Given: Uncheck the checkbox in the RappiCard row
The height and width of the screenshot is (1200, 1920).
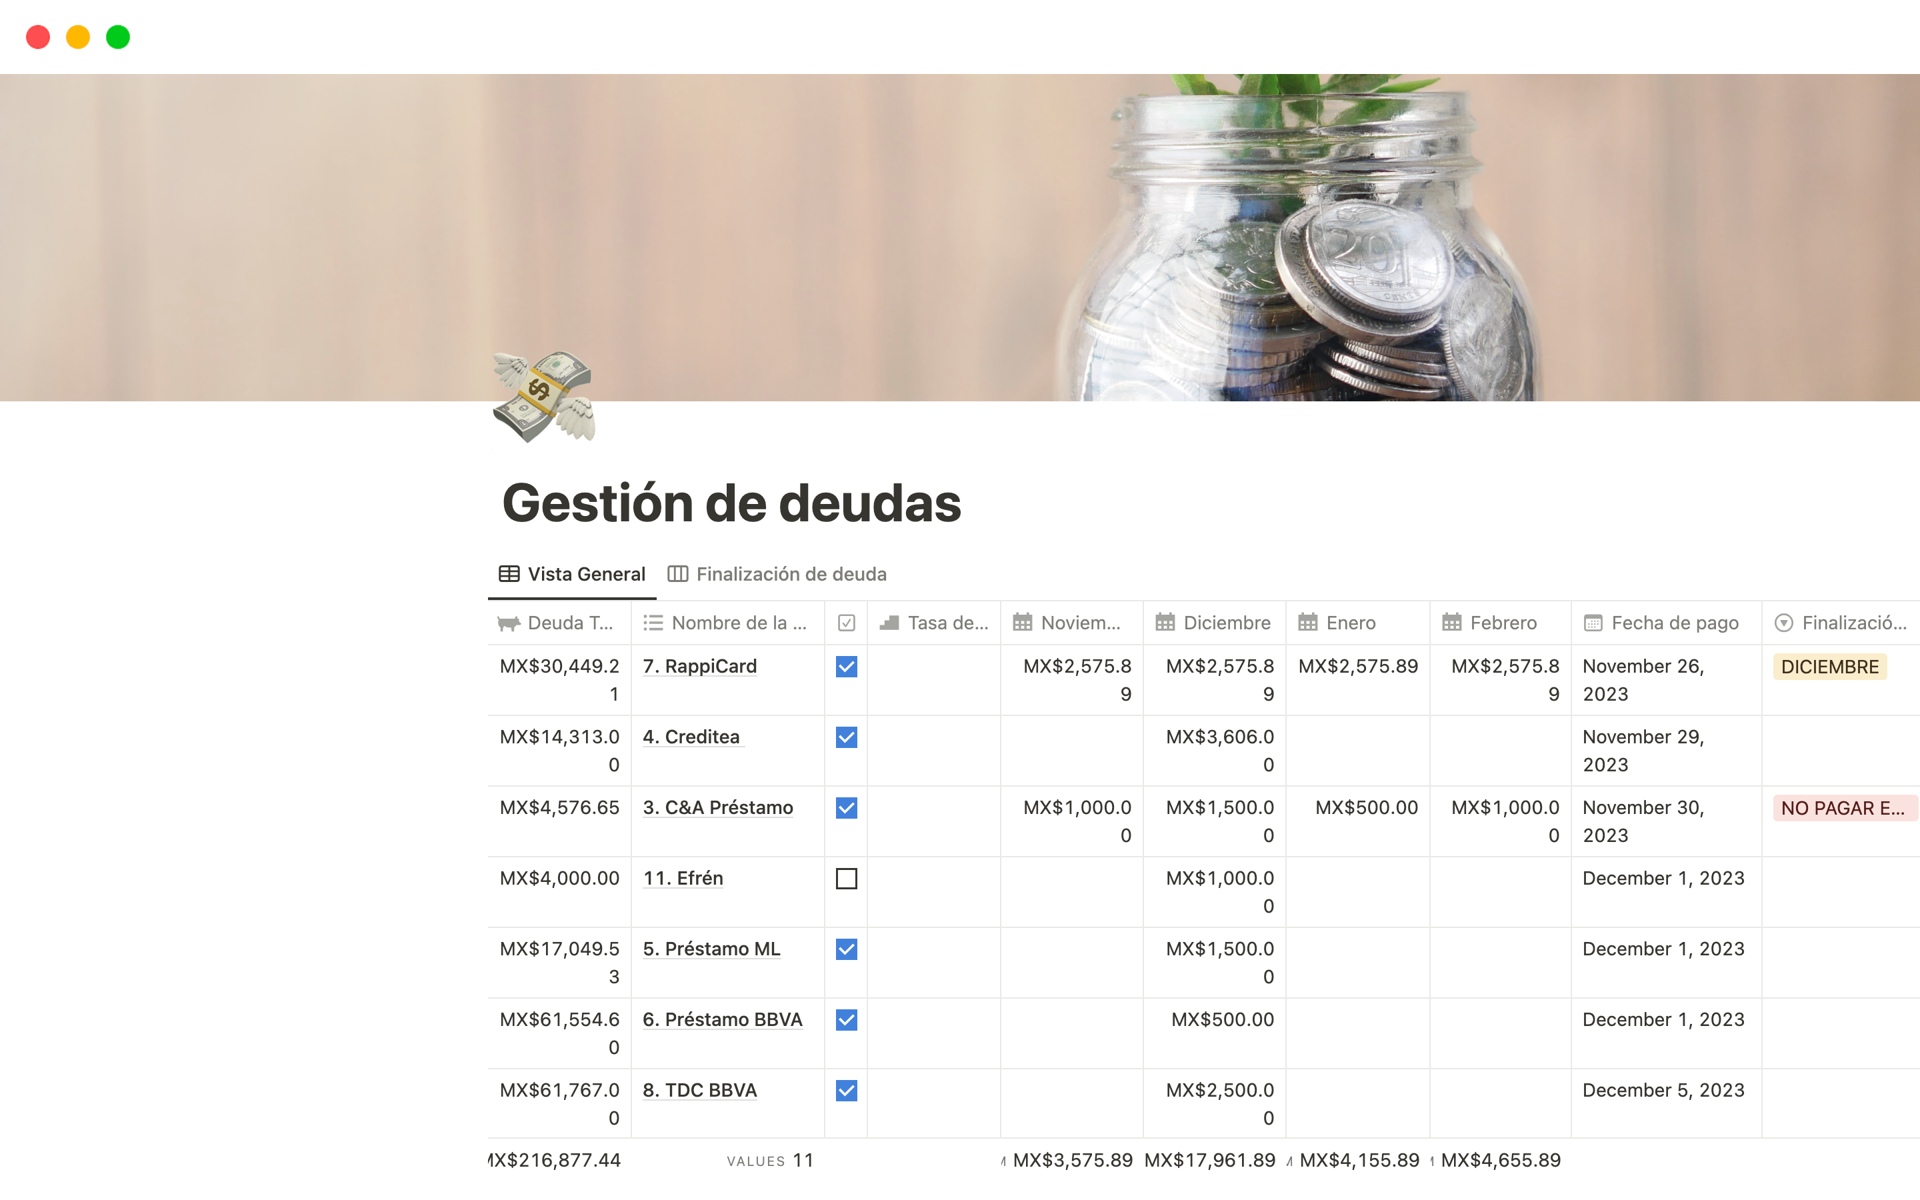Looking at the screenshot, I should coord(846,666).
